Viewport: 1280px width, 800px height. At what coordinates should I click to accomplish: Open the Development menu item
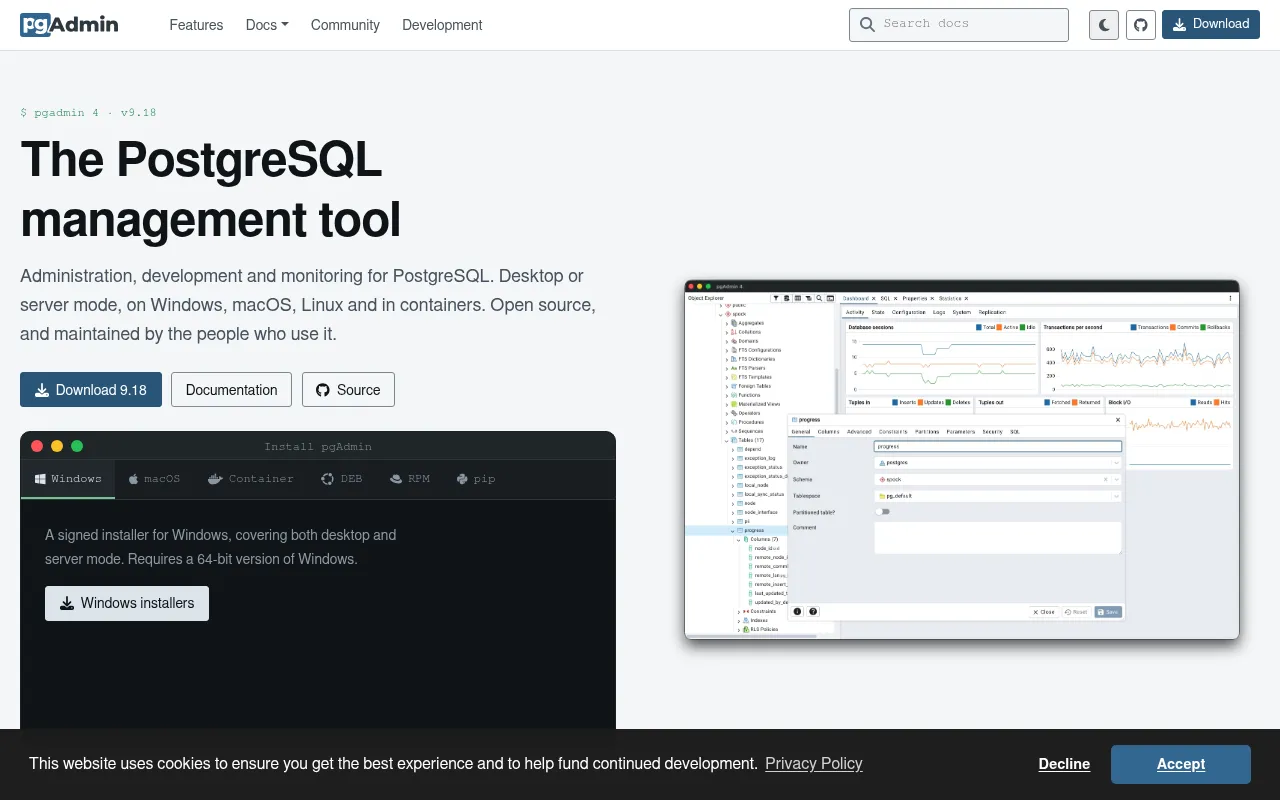coord(442,25)
